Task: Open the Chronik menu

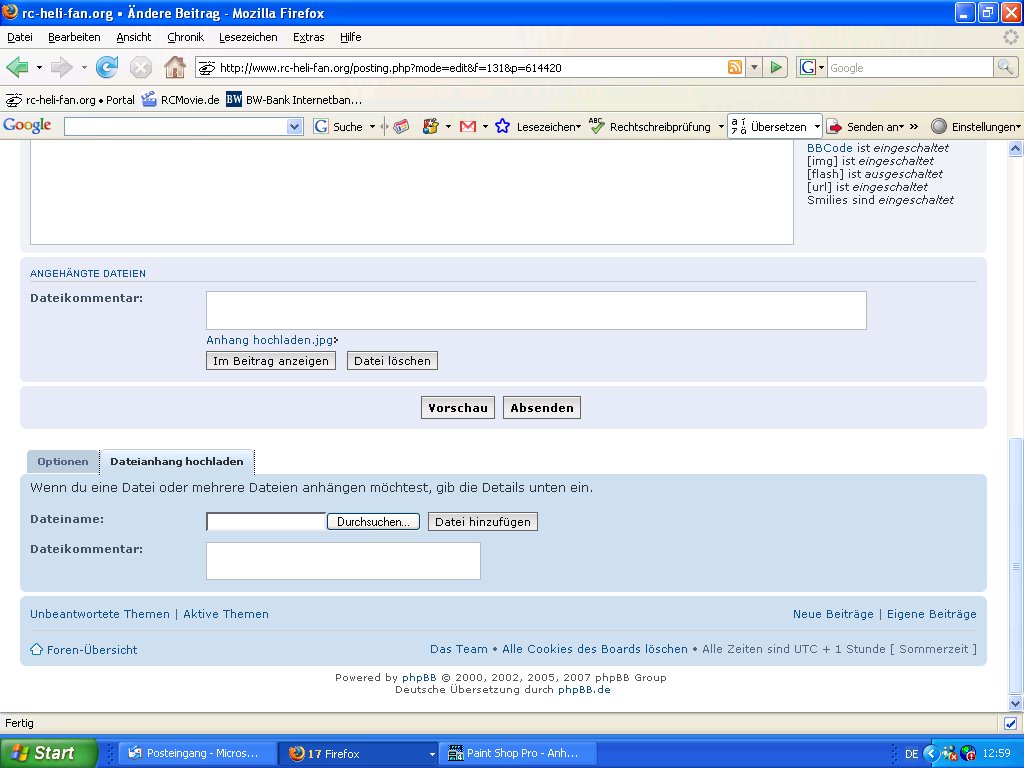Action: [185, 37]
